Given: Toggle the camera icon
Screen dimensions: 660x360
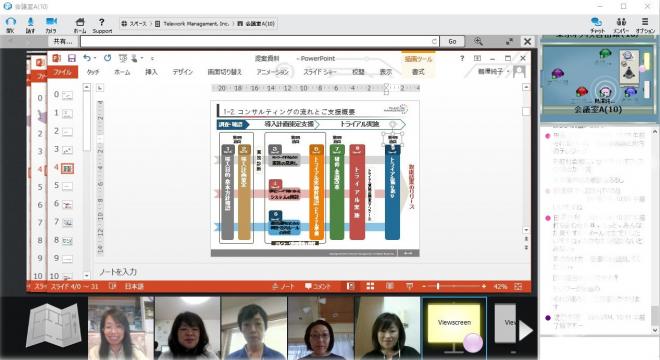Looking at the screenshot, I should tap(51, 21).
